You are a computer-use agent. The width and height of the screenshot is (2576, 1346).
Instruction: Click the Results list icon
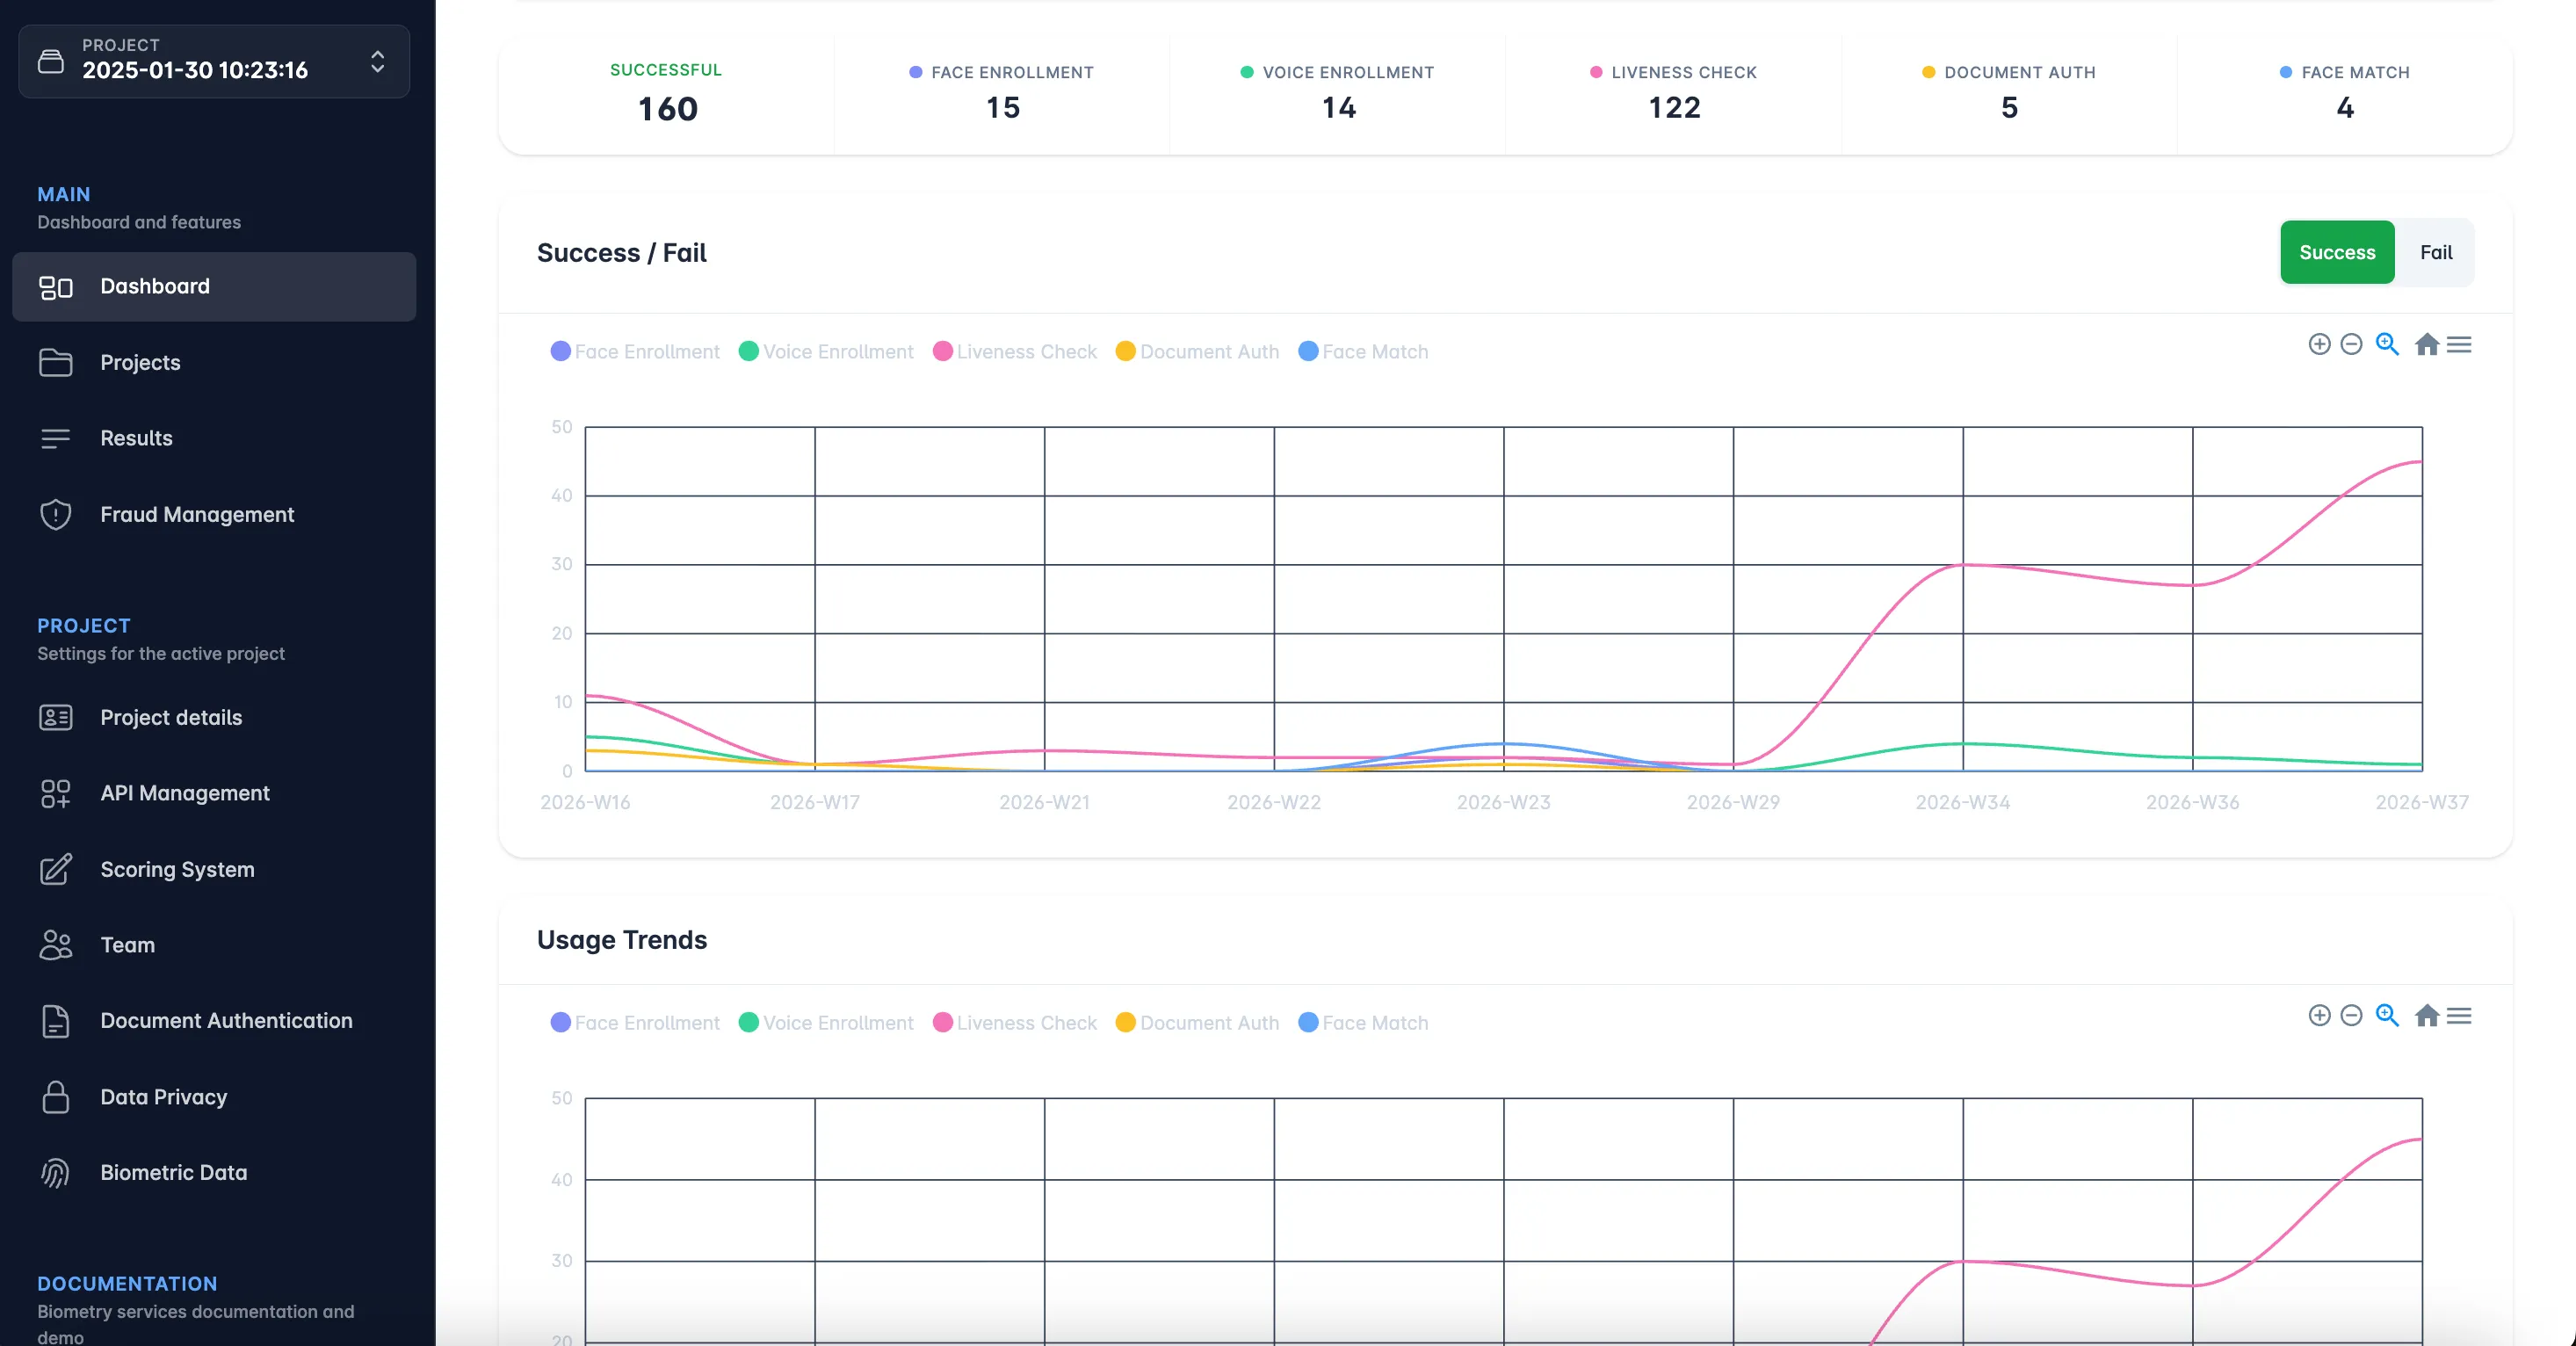tap(56, 438)
